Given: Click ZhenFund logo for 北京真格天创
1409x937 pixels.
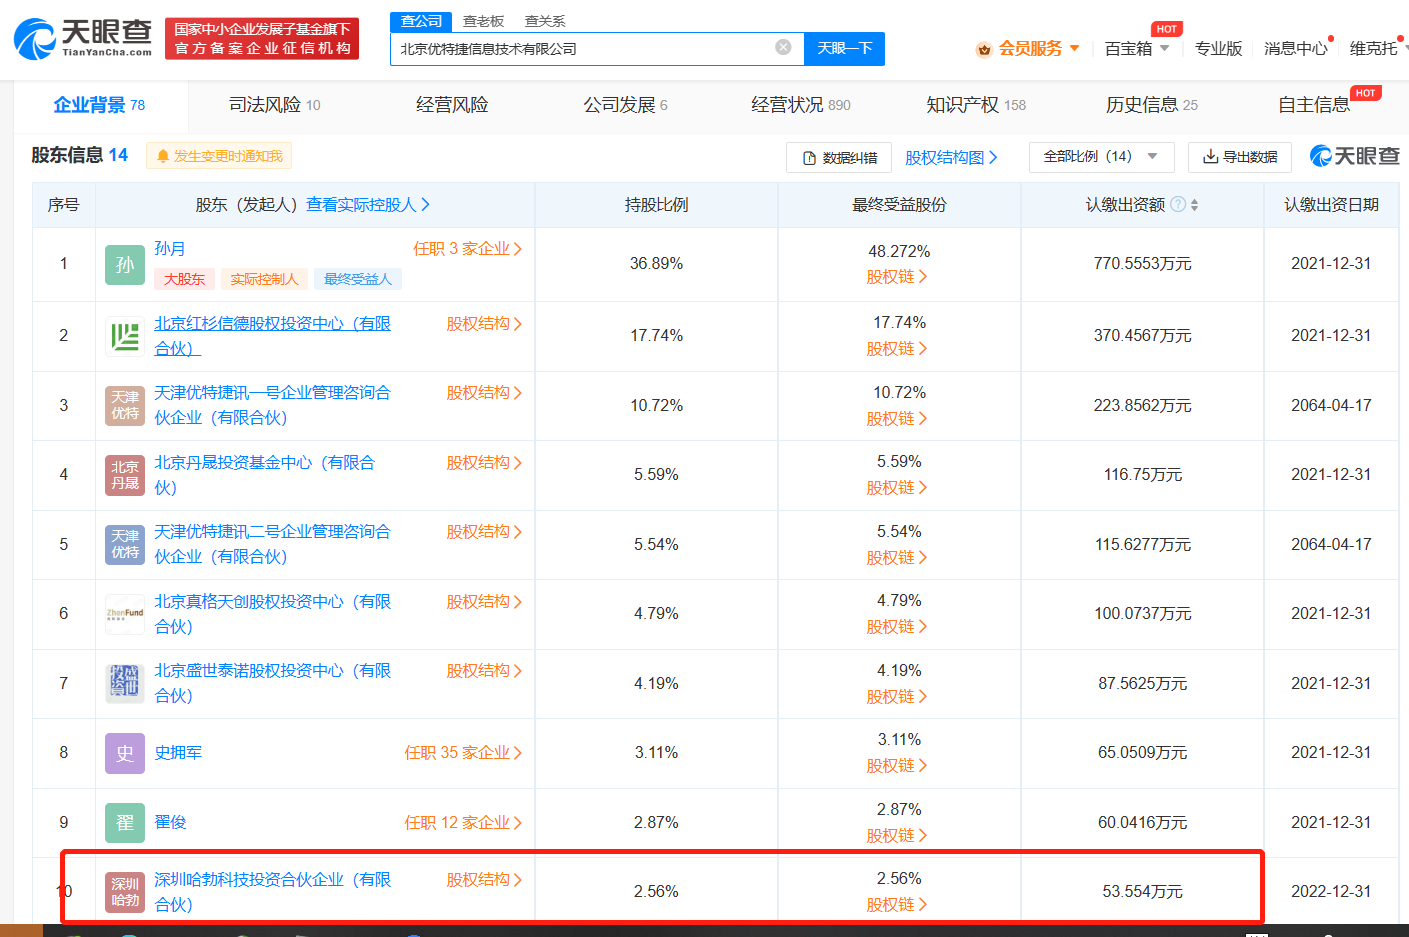Looking at the screenshot, I should pyautogui.click(x=125, y=614).
